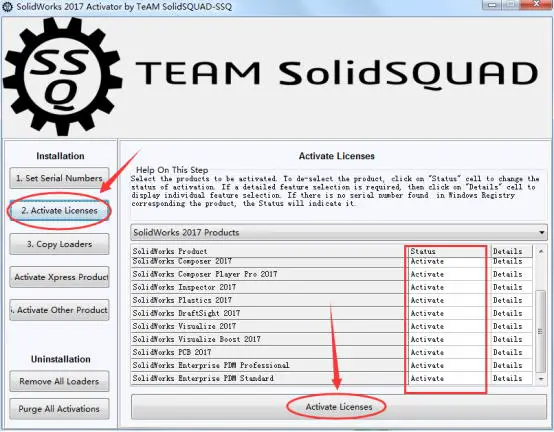
Task: Select the SolidWorks Composer 2017 row name
Action: (x=182, y=261)
